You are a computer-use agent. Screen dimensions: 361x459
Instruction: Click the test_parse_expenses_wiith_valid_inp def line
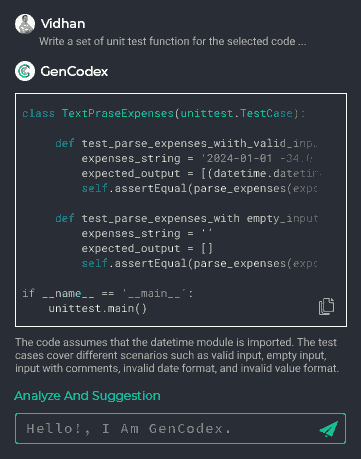pos(186,143)
